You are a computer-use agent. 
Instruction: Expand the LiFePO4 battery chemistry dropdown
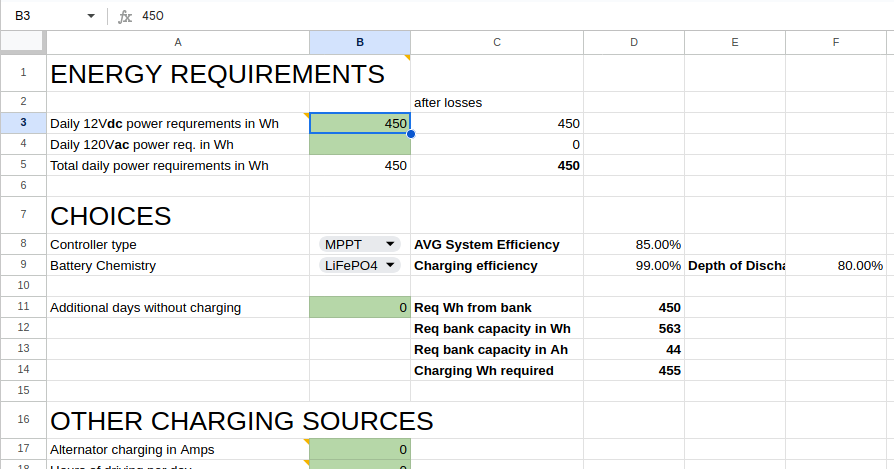click(360, 266)
